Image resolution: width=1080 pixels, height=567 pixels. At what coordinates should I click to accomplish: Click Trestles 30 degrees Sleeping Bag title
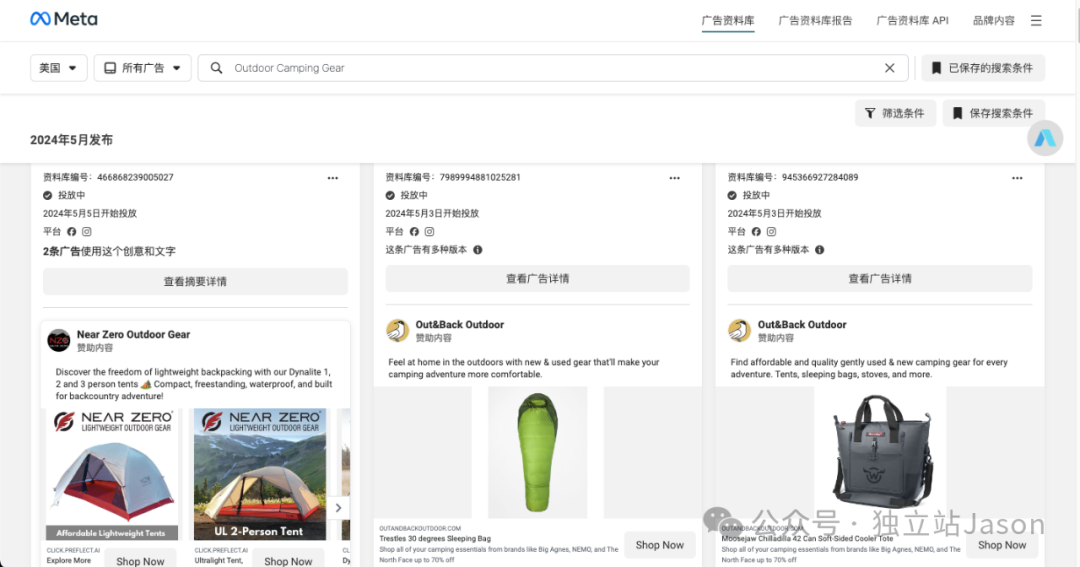[x=435, y=539]
